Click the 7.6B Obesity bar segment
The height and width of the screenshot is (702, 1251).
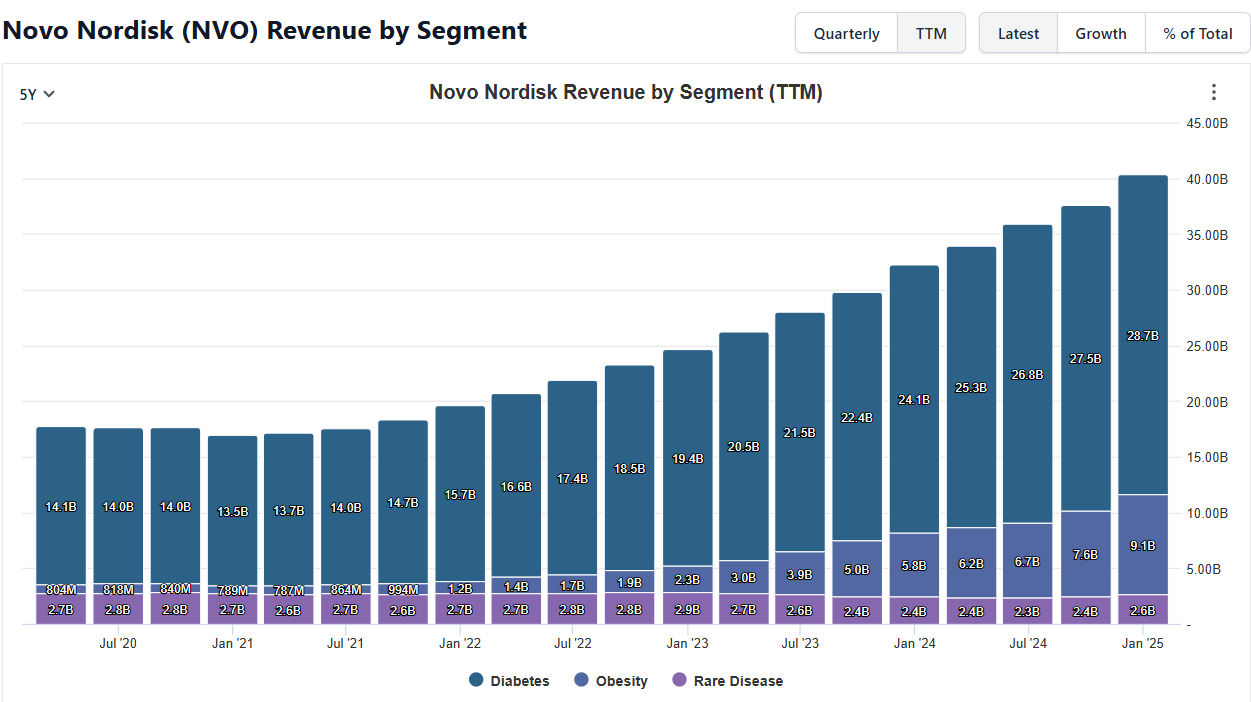1086,554
